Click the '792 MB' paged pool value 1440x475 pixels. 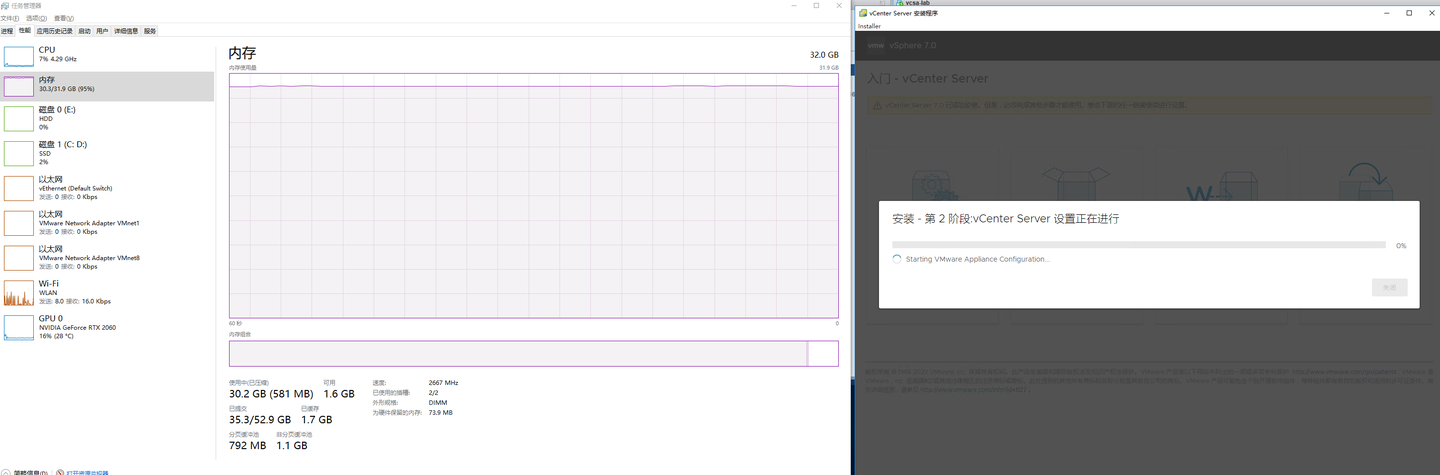(x=248, y=445)
